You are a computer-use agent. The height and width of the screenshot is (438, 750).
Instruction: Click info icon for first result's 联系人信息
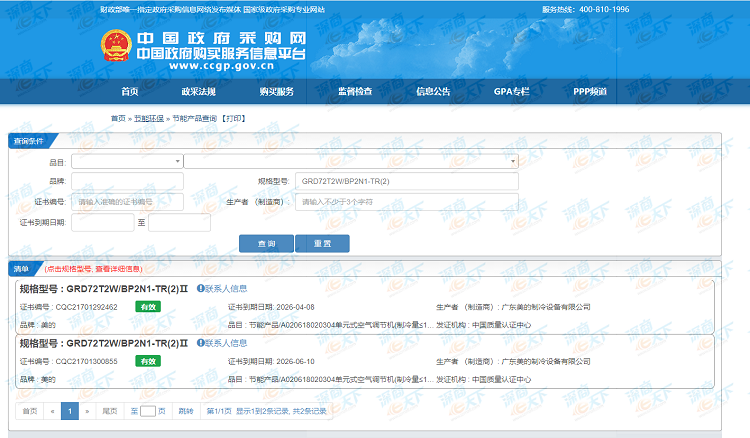[200, 288]
